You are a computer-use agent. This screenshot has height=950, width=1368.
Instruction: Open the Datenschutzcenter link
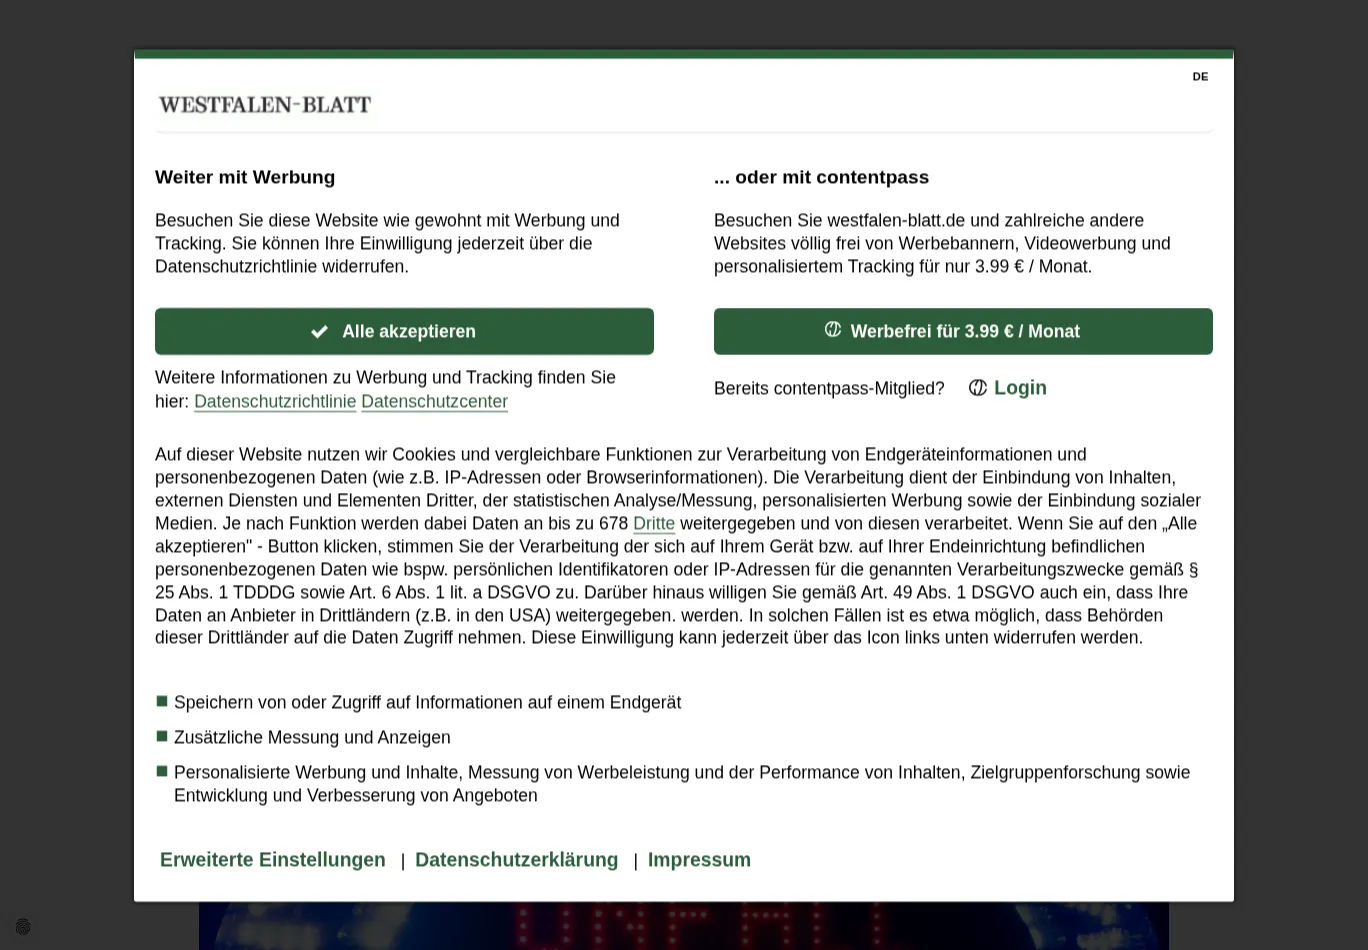[434, 402]
